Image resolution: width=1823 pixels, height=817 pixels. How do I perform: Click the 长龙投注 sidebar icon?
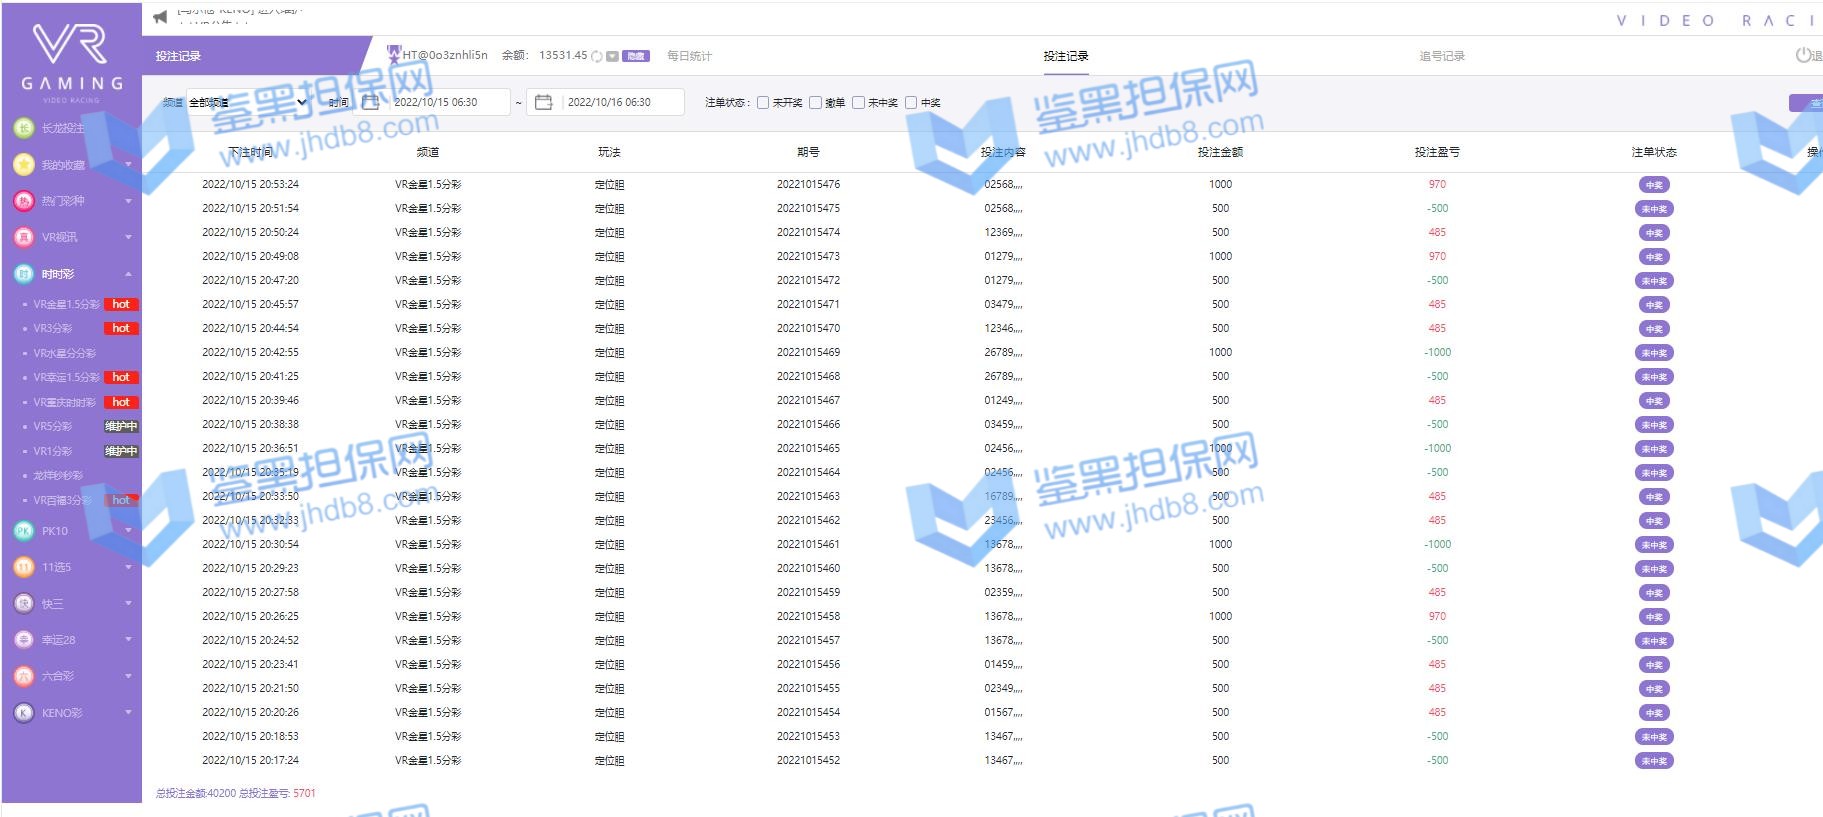click(x=24, y=128)
